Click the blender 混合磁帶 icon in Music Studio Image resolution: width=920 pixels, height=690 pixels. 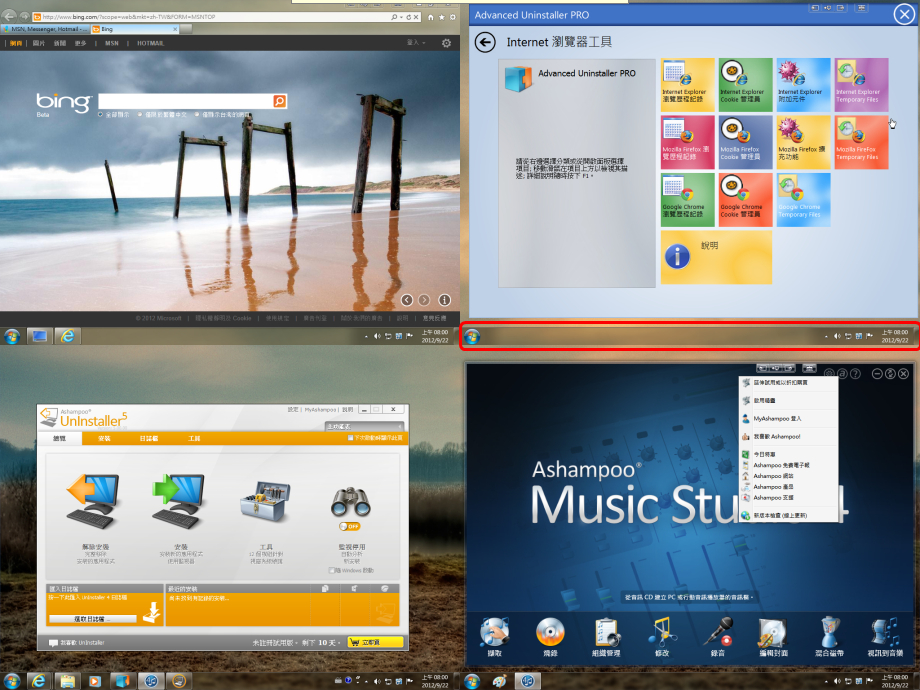(829, 635)
